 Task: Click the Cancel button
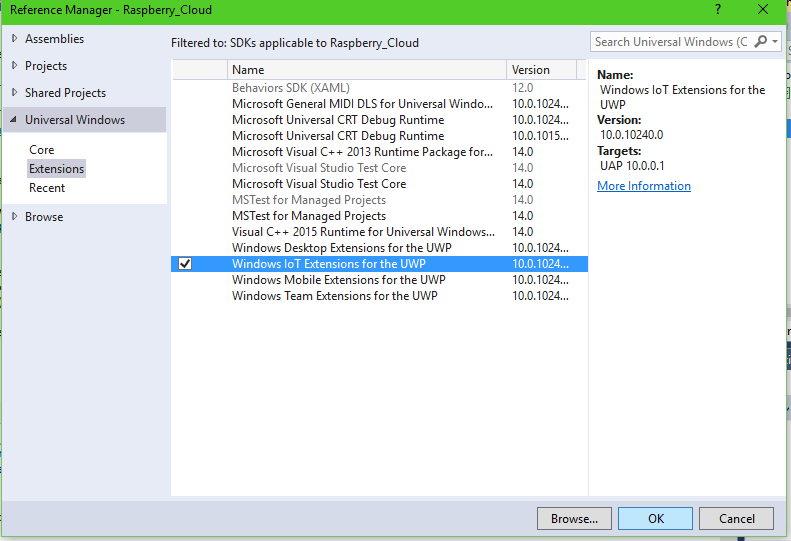[737, 518]
